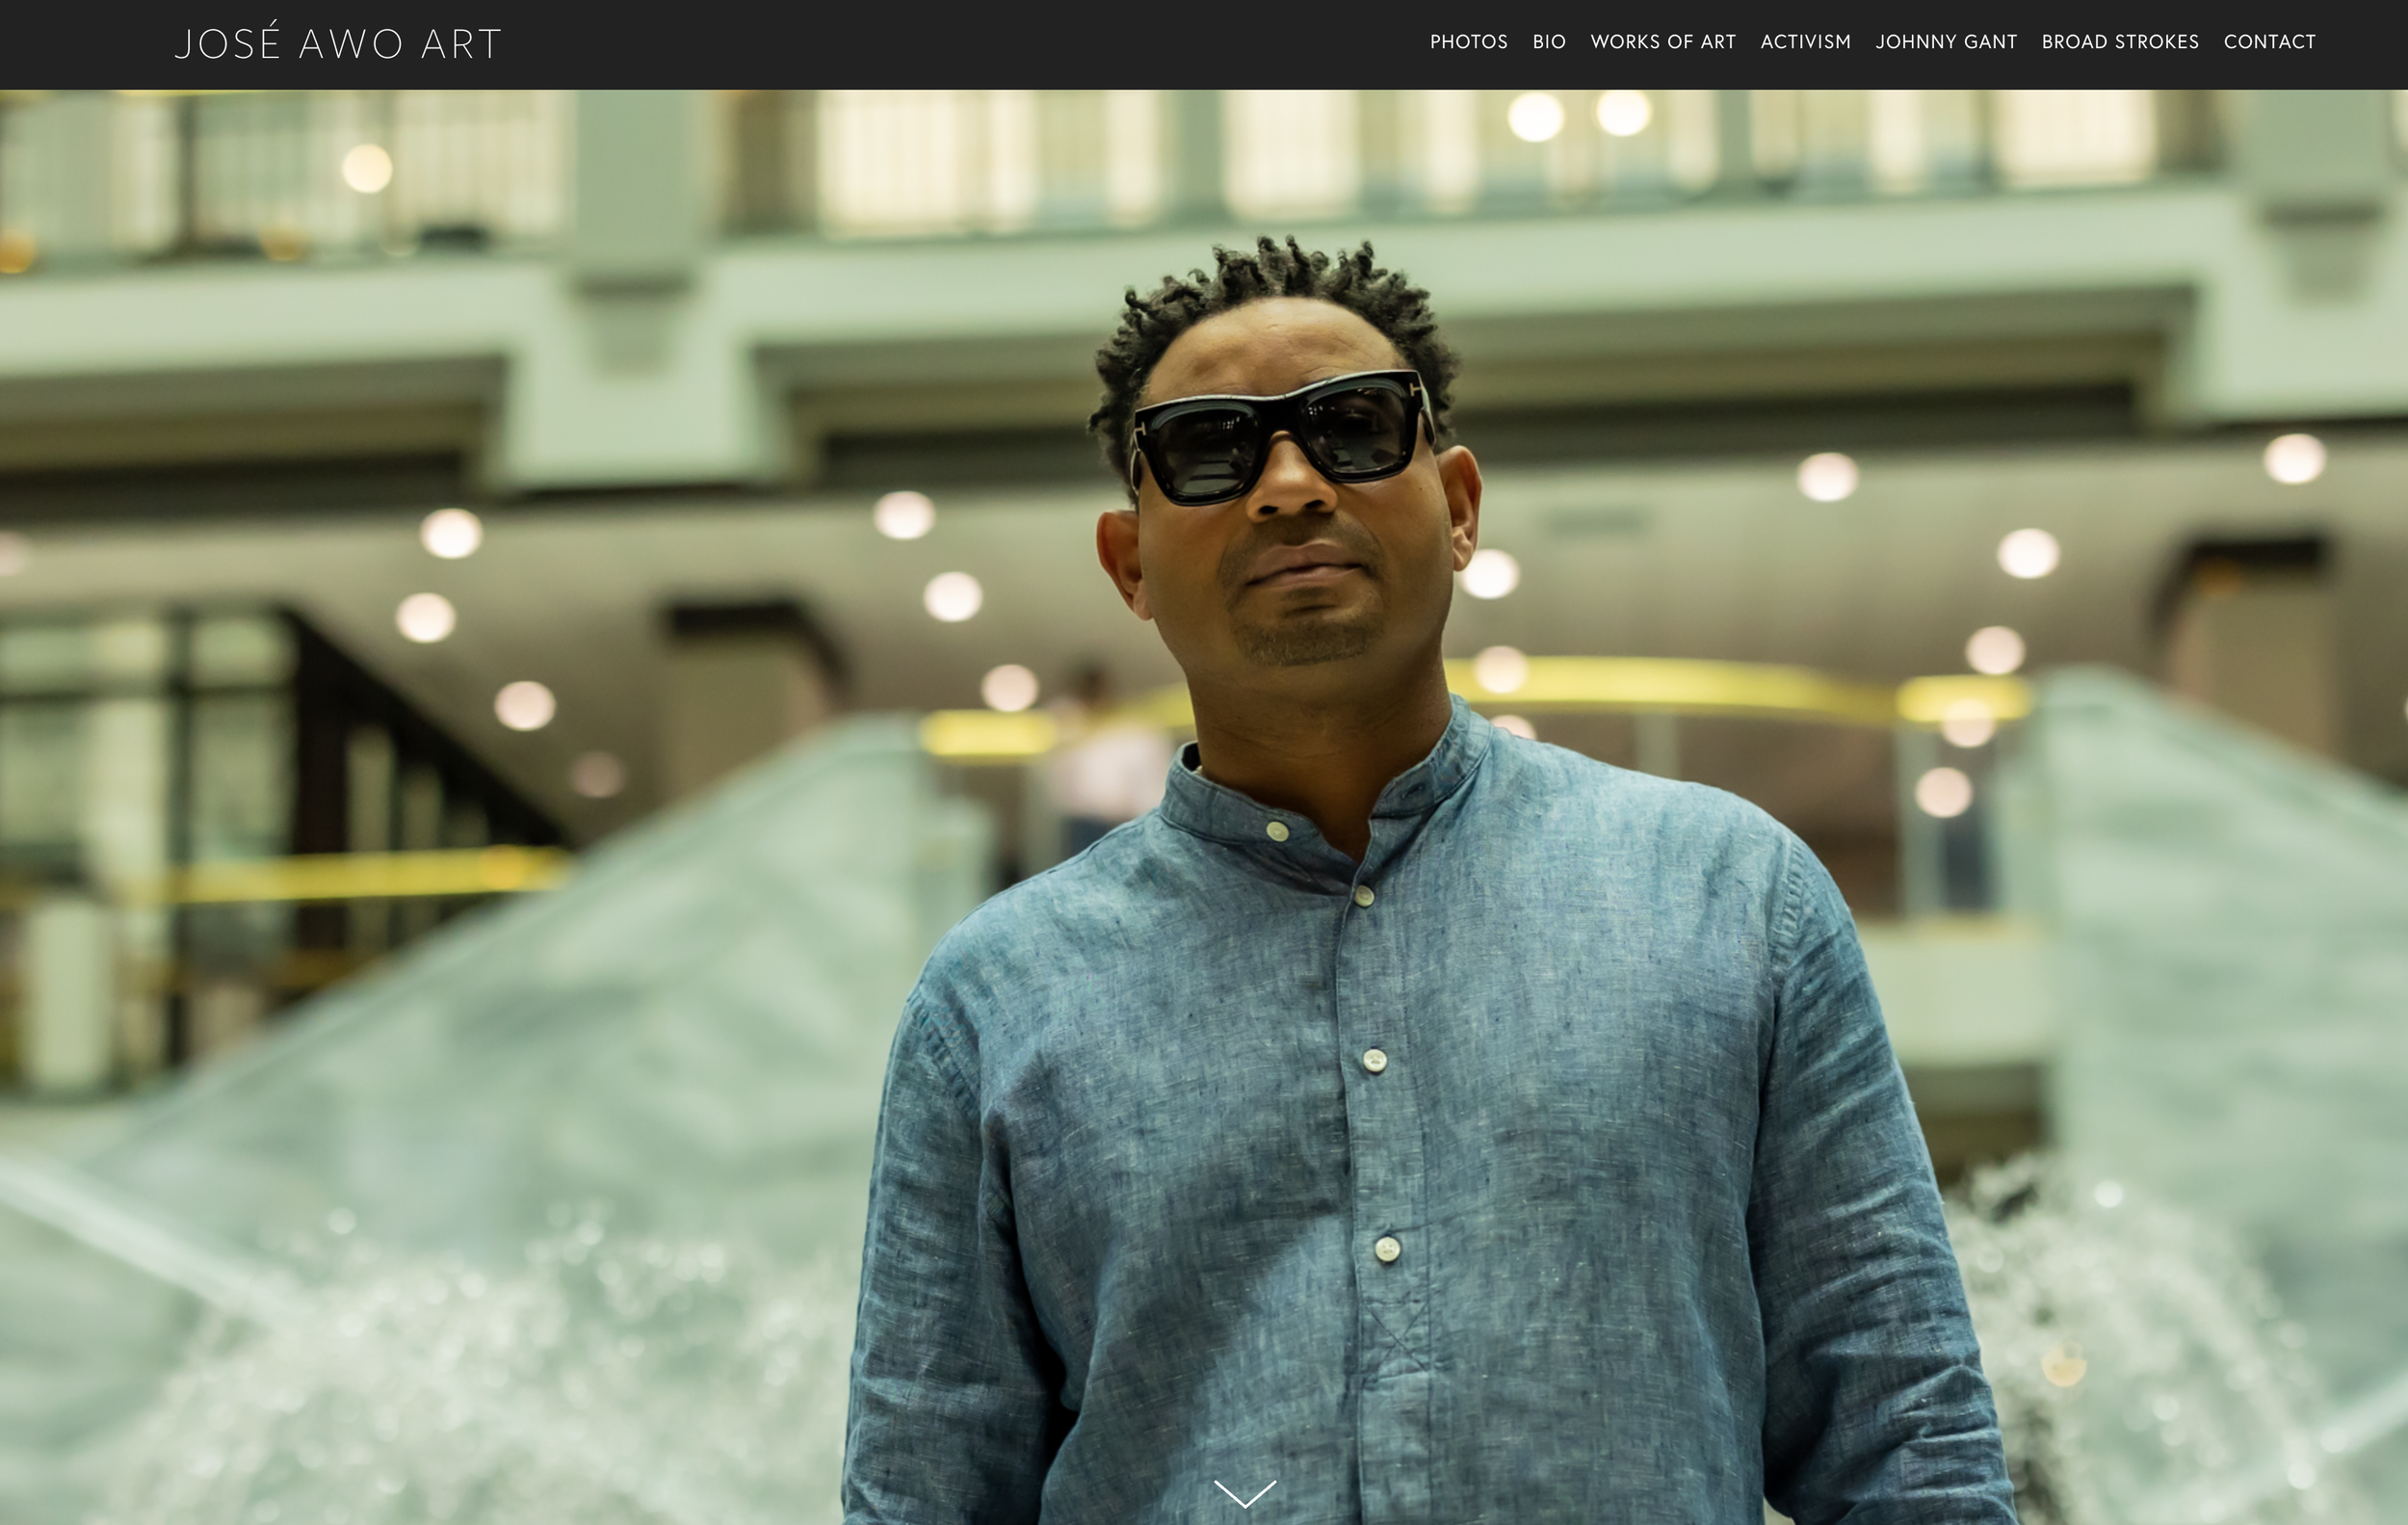Click the middle button of blue linen shirt
This screenshot has width=2408, height=1525.
1374,1060
